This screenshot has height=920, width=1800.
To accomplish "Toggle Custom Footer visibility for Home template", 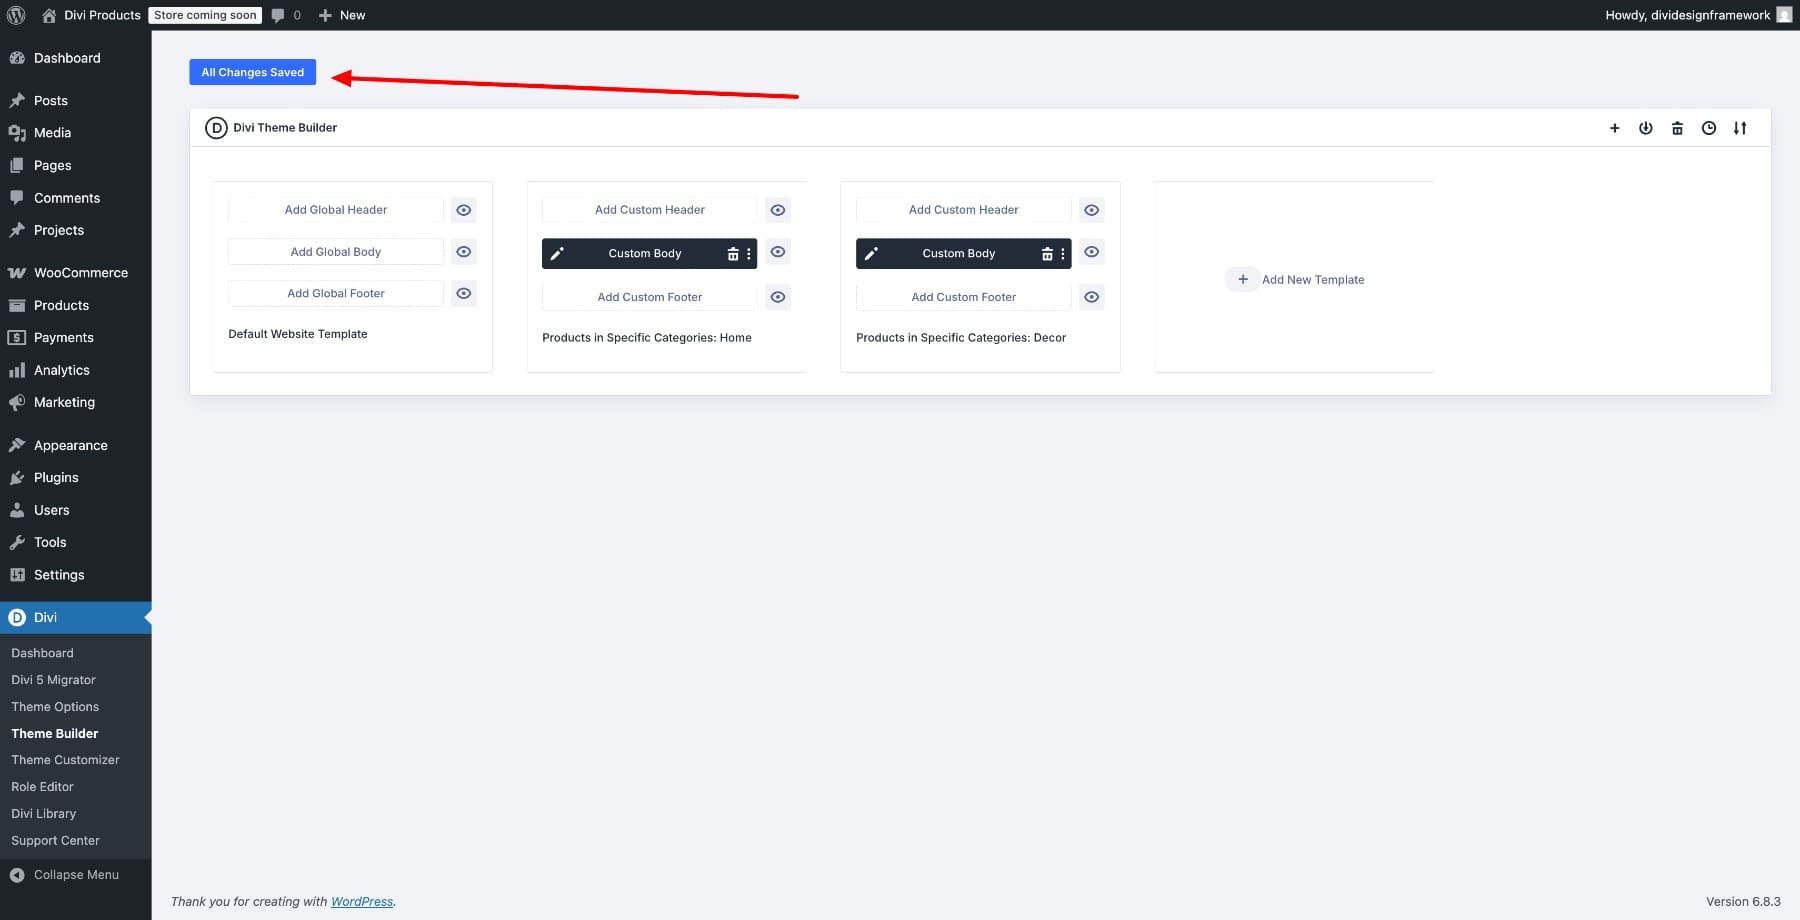I will (x=777, y=297).
